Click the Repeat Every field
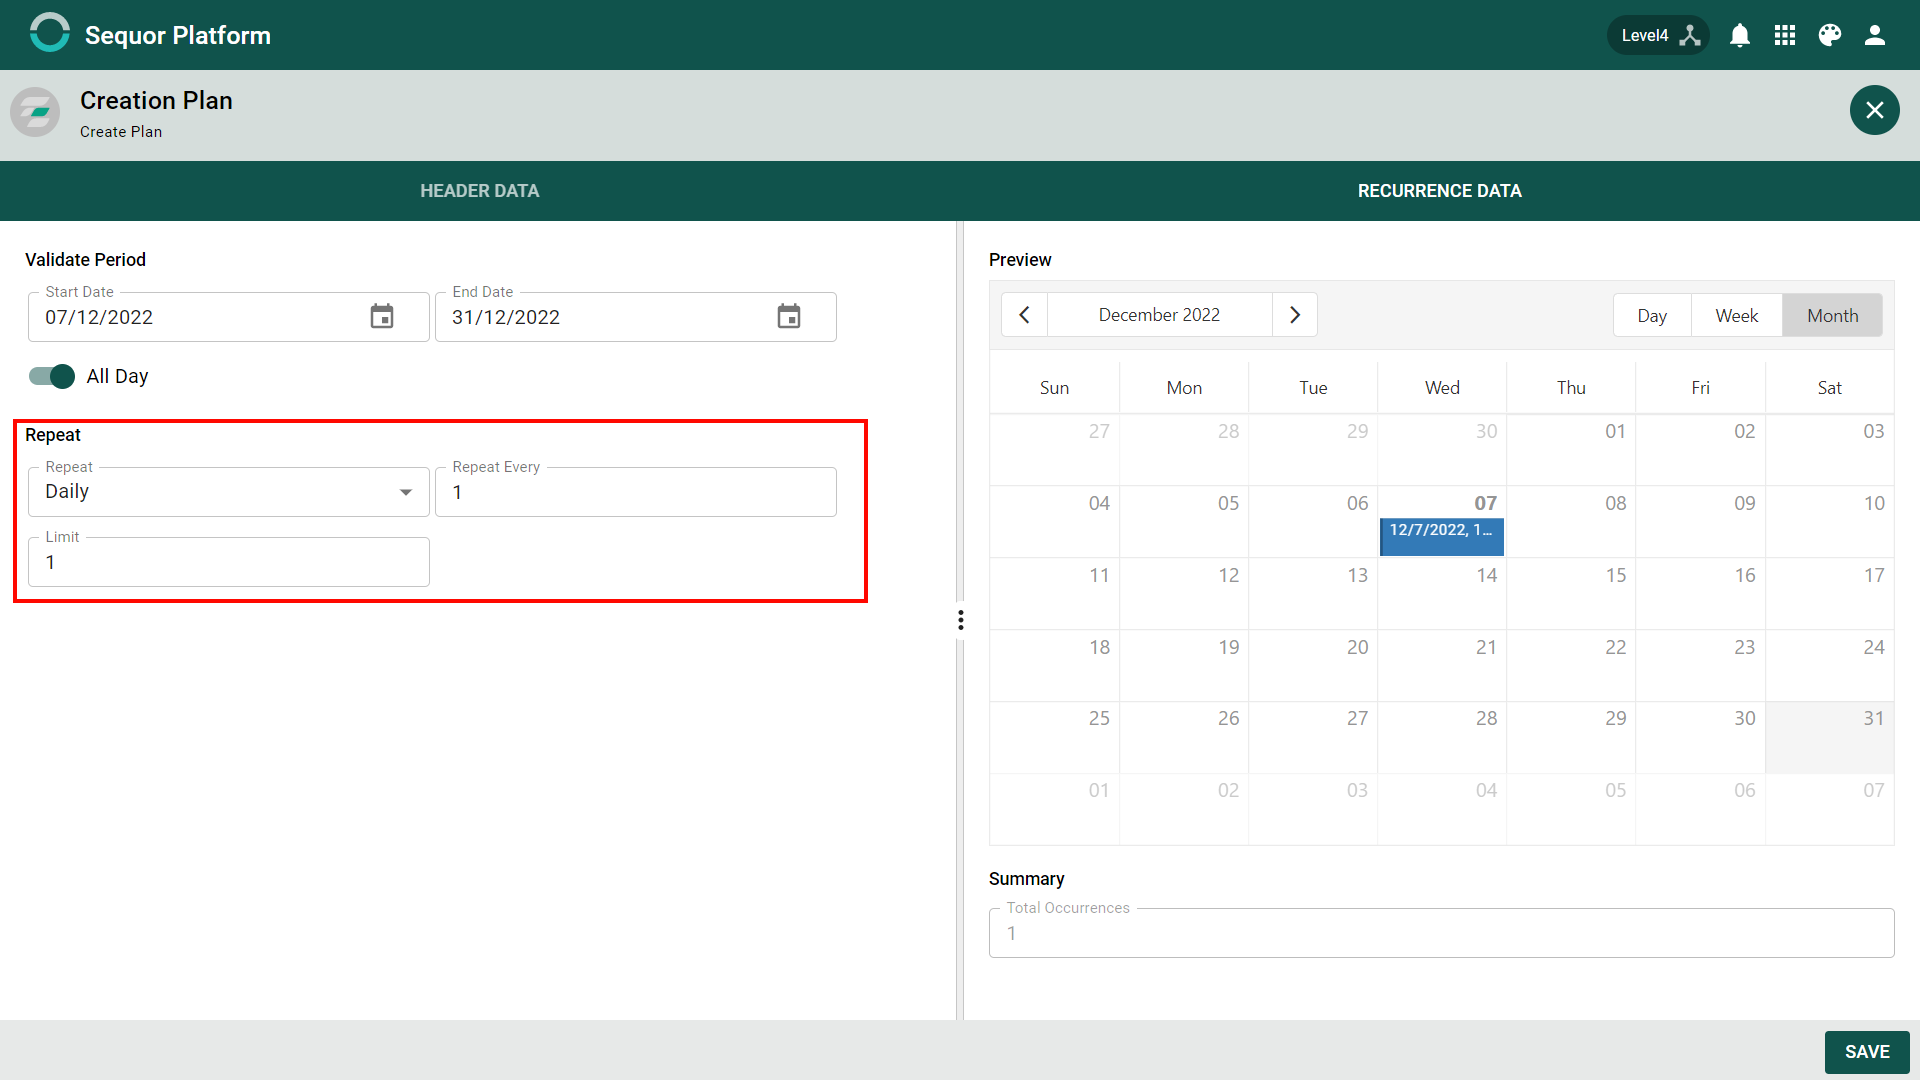 point(636,492)
